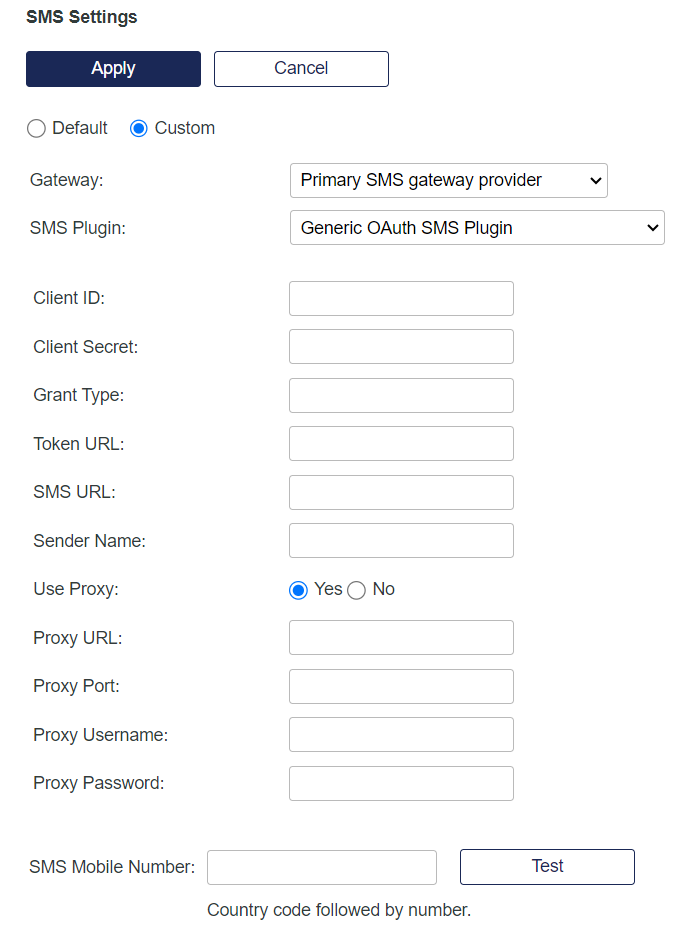Open the Gateway dropdown
This screenshot has width=683, height=926.
448,181
